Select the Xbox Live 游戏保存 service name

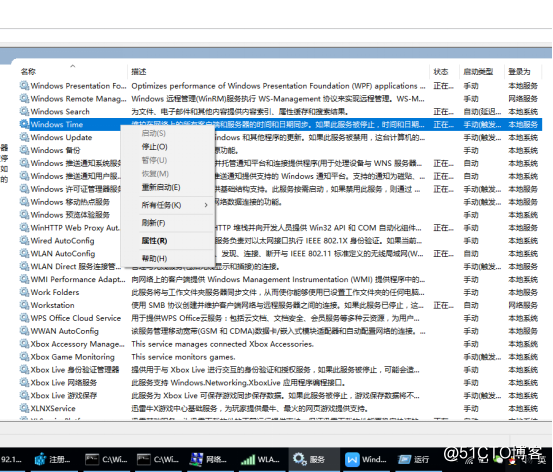click(64, 395)
